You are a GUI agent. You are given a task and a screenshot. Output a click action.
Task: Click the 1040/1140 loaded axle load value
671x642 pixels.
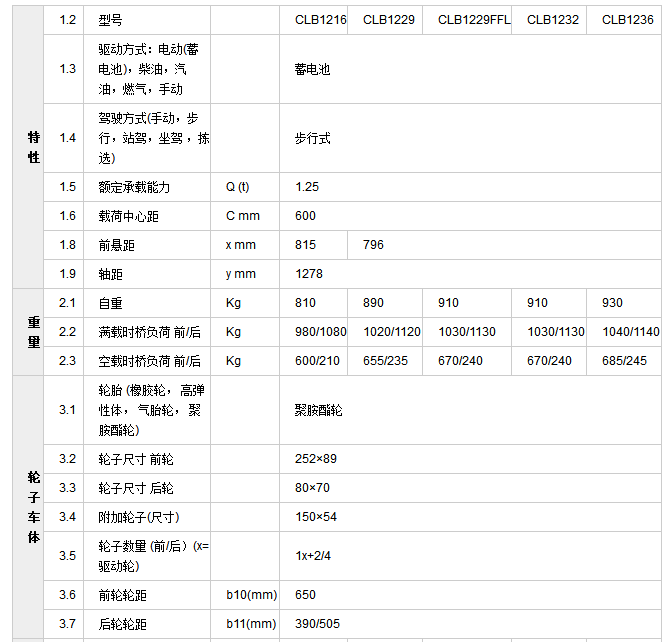[630, 332]
